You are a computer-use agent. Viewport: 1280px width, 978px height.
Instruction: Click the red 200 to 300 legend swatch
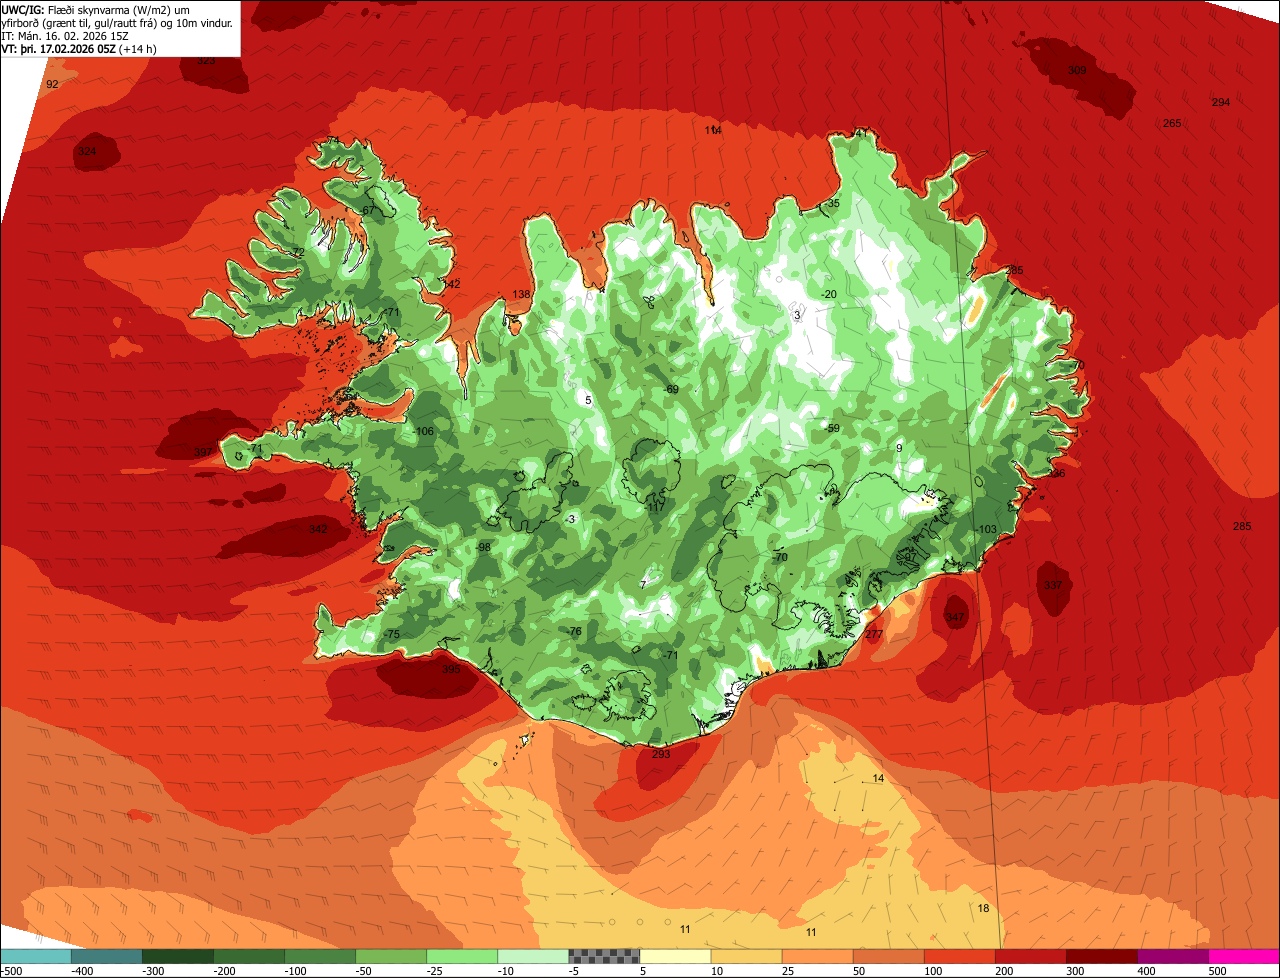(x=1030, y=956)
